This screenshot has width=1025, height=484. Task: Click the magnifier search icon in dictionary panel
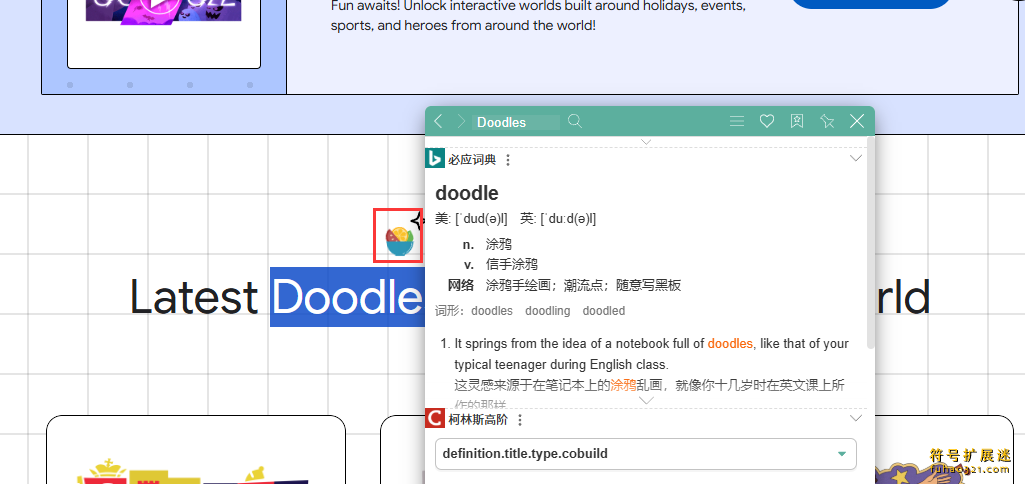click(575, 121)
